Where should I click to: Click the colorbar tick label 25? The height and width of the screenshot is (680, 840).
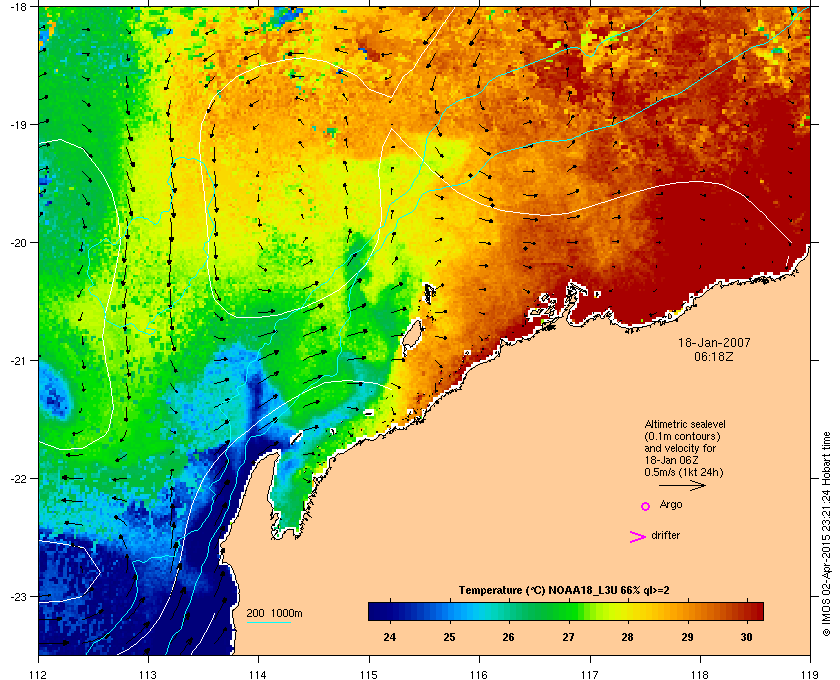pyautogui.click(x=449, y=637)
